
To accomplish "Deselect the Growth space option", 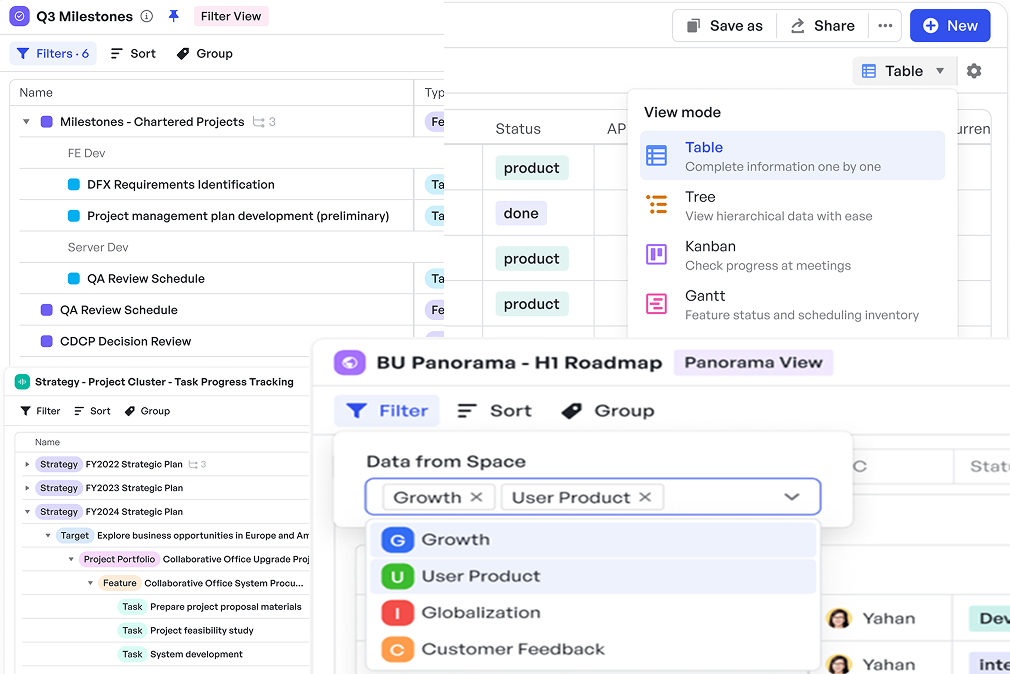I will tap(455, 540).
